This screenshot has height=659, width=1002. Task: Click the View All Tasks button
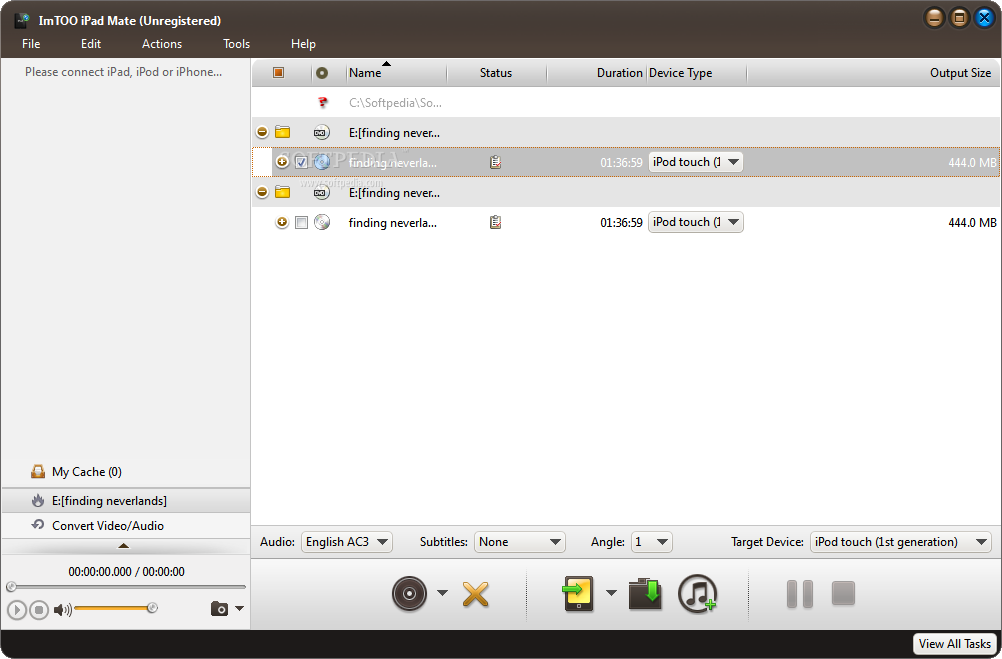tap(955, 644)
